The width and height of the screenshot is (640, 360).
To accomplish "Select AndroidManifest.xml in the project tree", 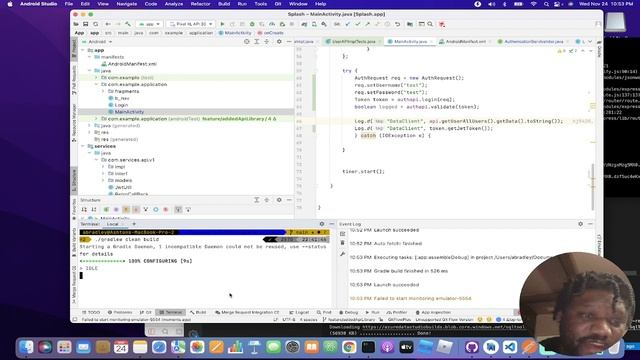I will tap(132, 64).
